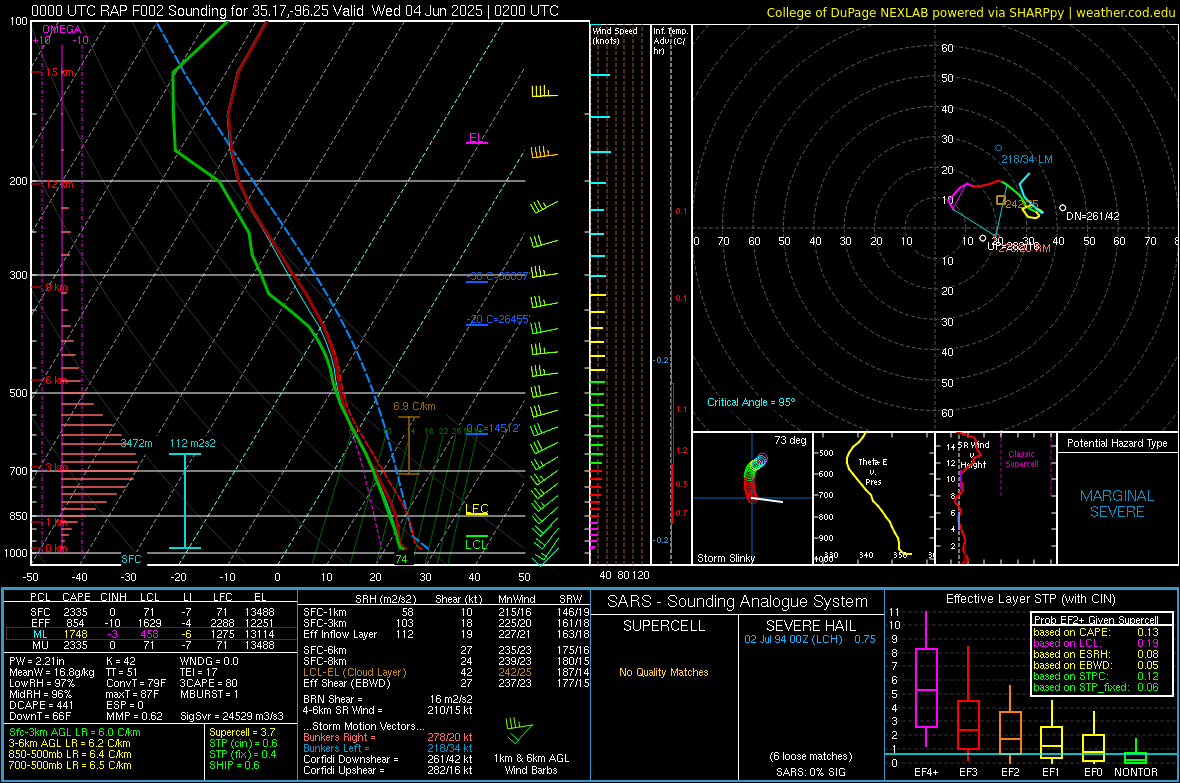Click the Bunkers Right = 278/20 kt line
1180x783 pixels.
click(x=388, y=738)
